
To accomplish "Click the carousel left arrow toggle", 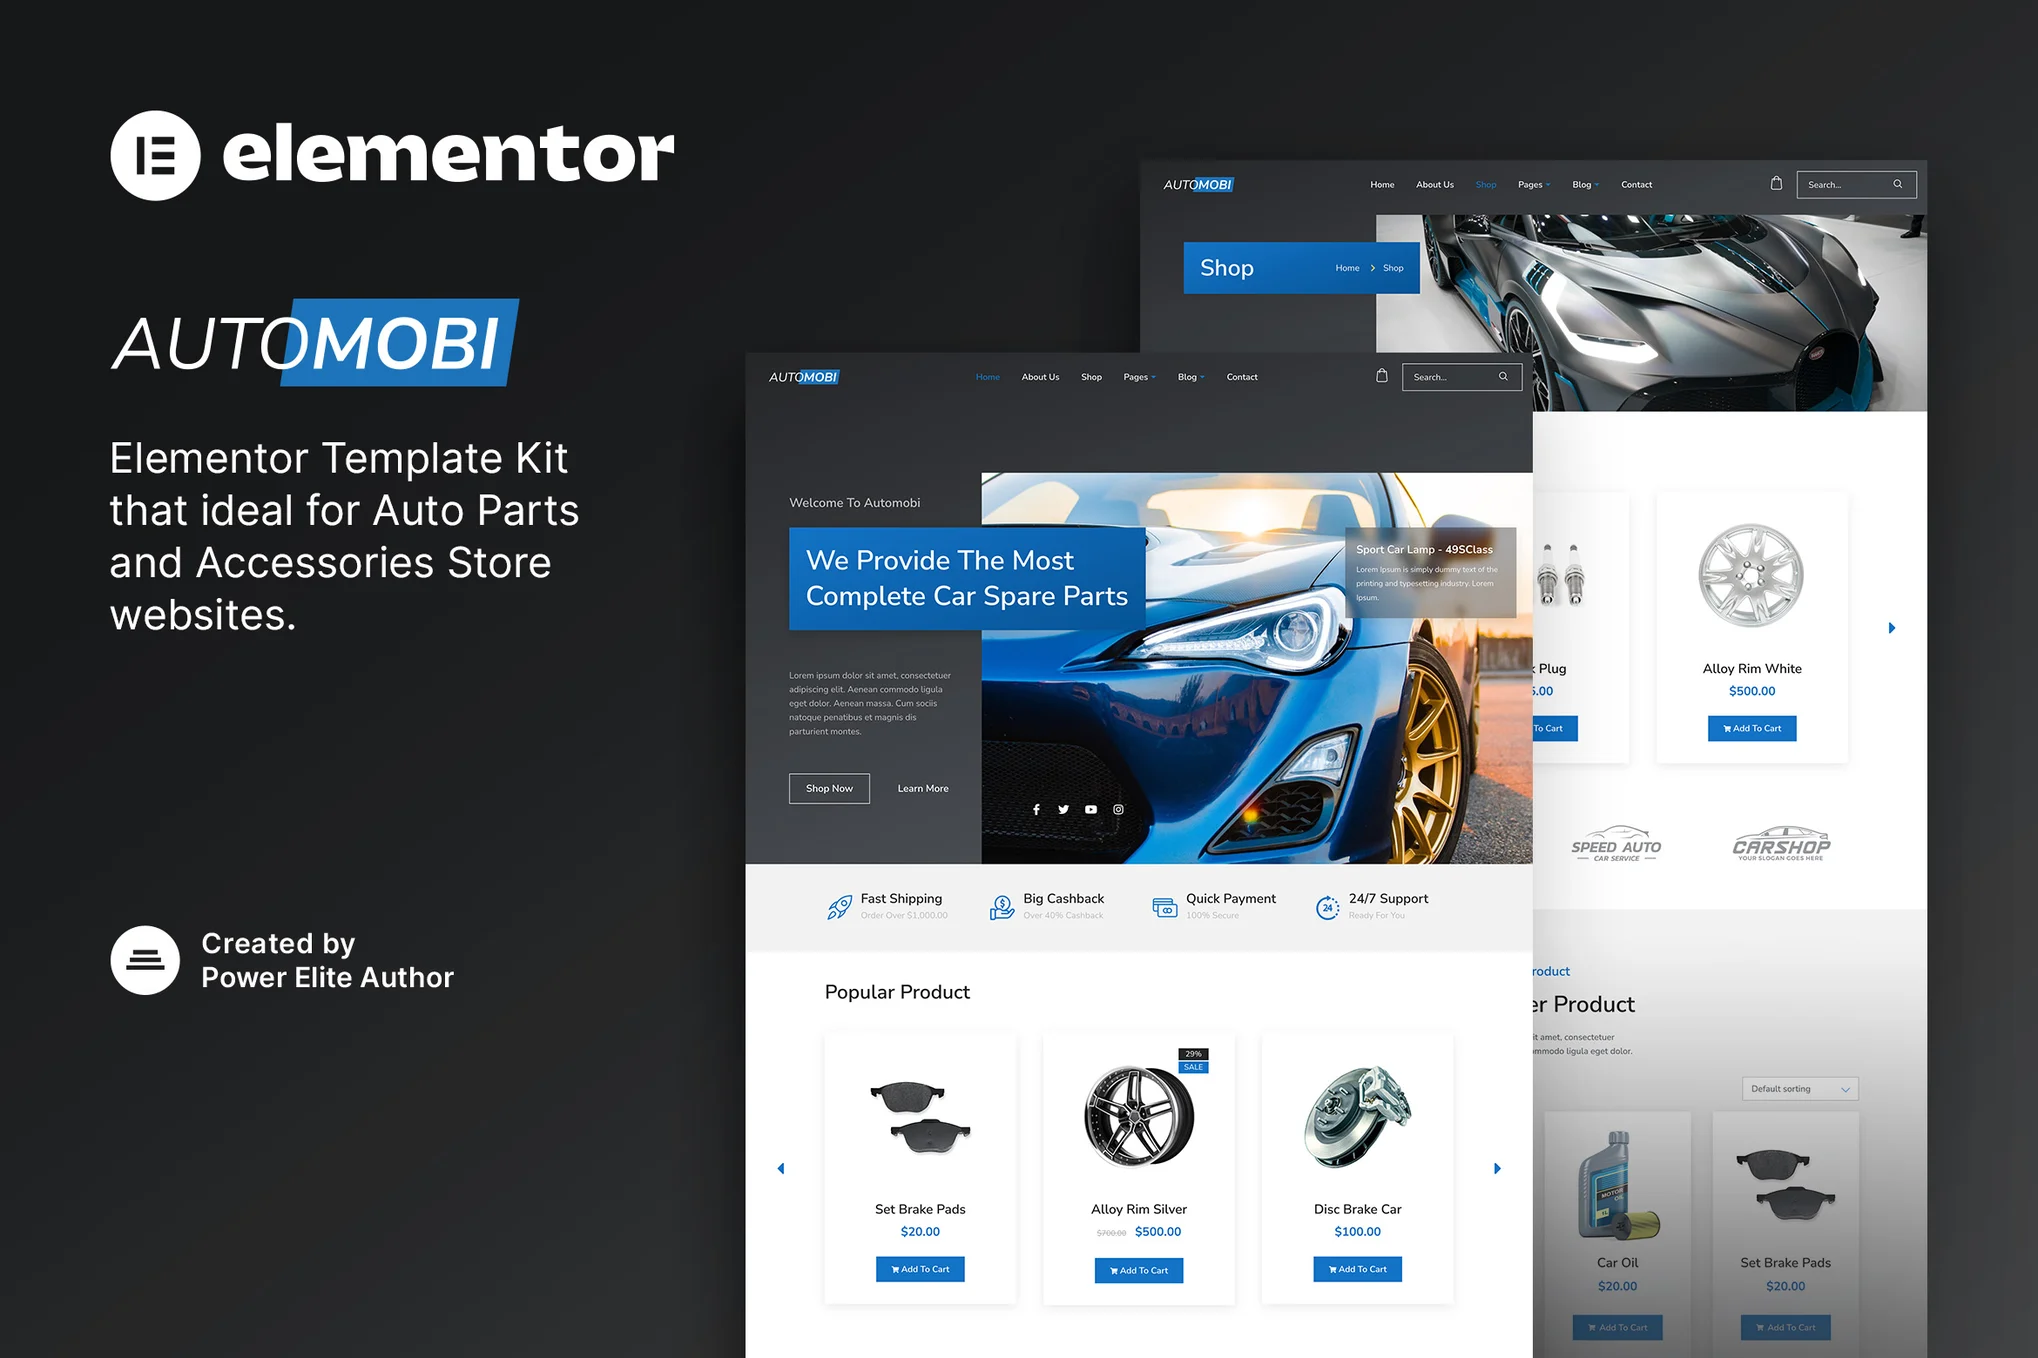I will 780,1170.
